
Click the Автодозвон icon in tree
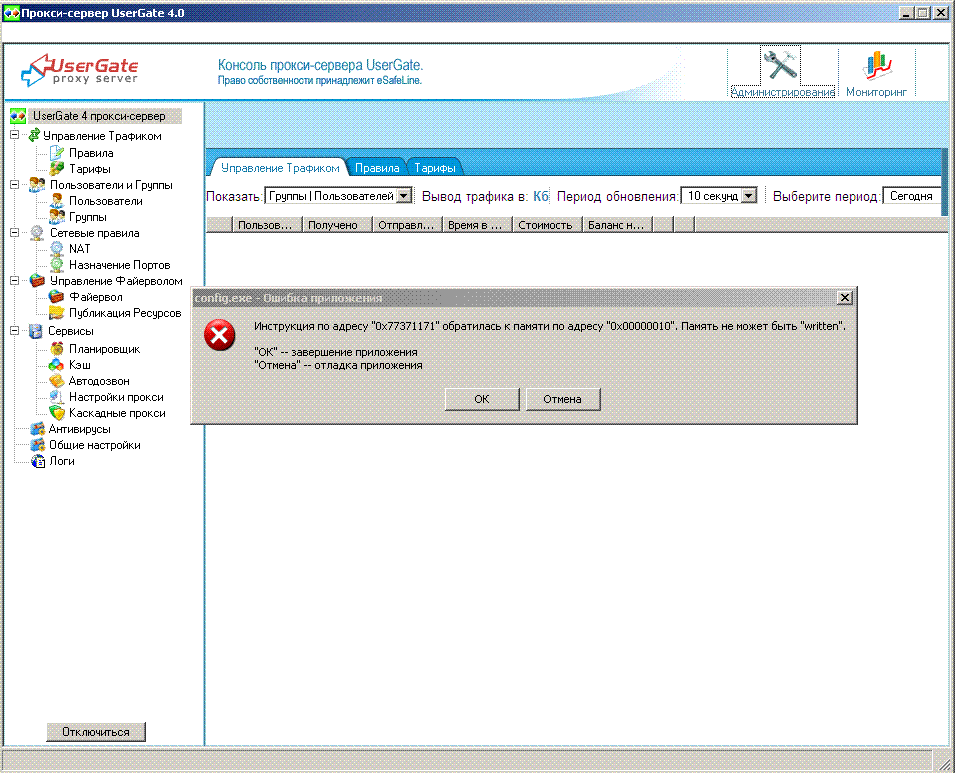(57, 381)
